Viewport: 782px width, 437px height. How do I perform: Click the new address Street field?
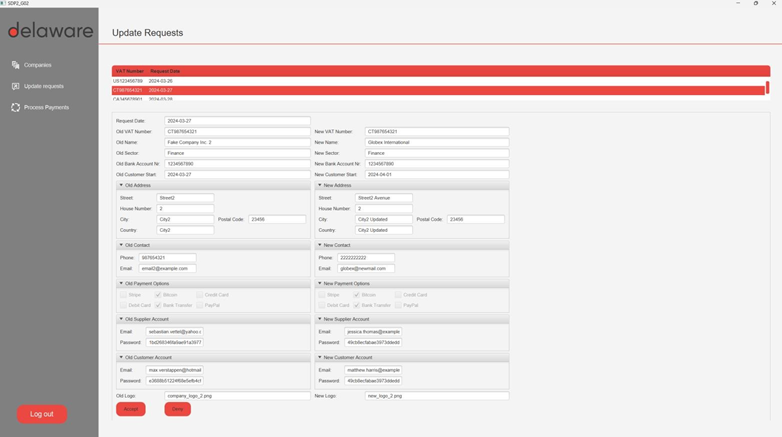[384, 198]
